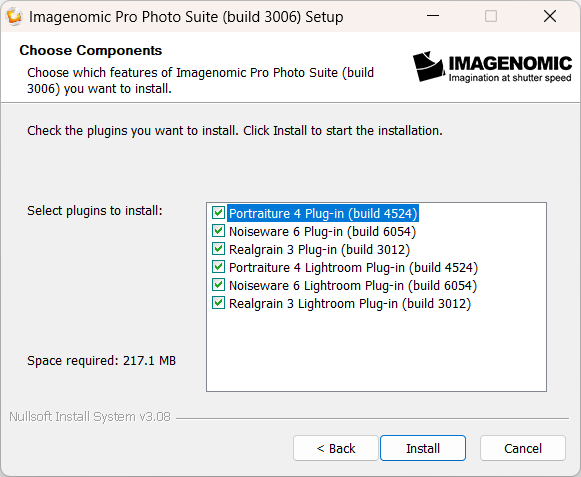581x477 pixels.
Task: Cancel the setup wizard
Action: coord(523,448)
